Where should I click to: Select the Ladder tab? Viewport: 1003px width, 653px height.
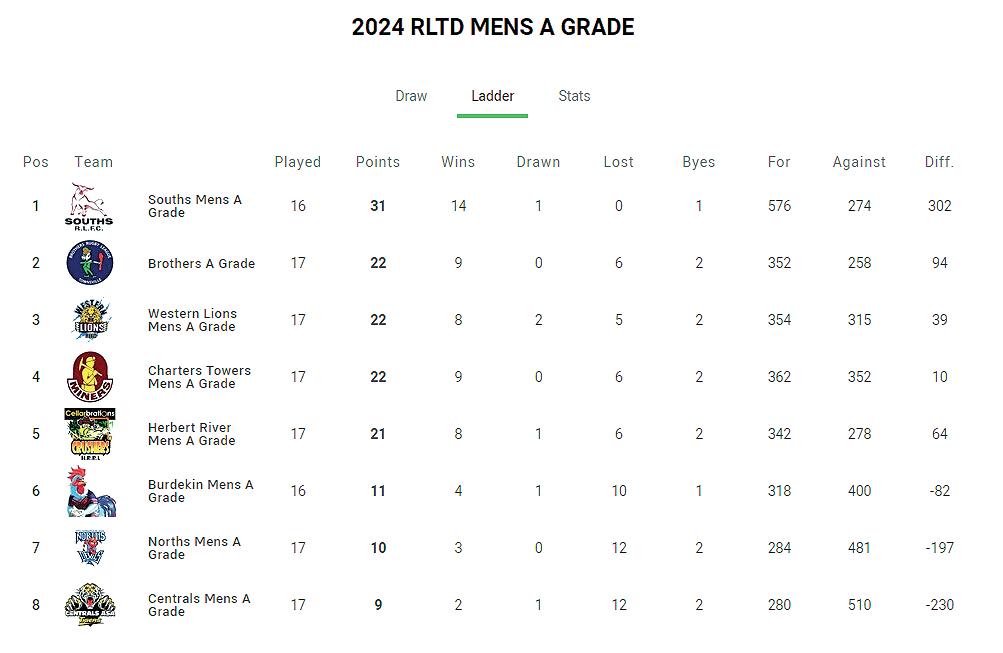pos(493,96)
